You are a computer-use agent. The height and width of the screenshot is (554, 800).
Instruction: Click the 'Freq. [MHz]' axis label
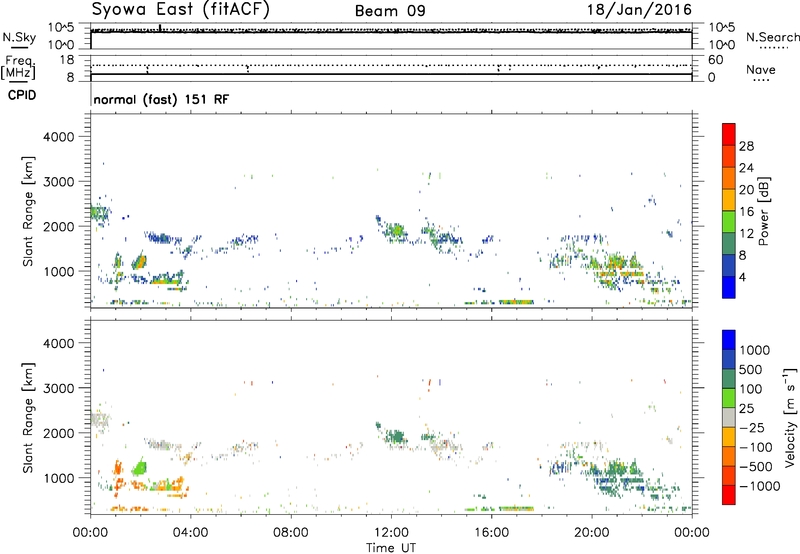point(19,68)
